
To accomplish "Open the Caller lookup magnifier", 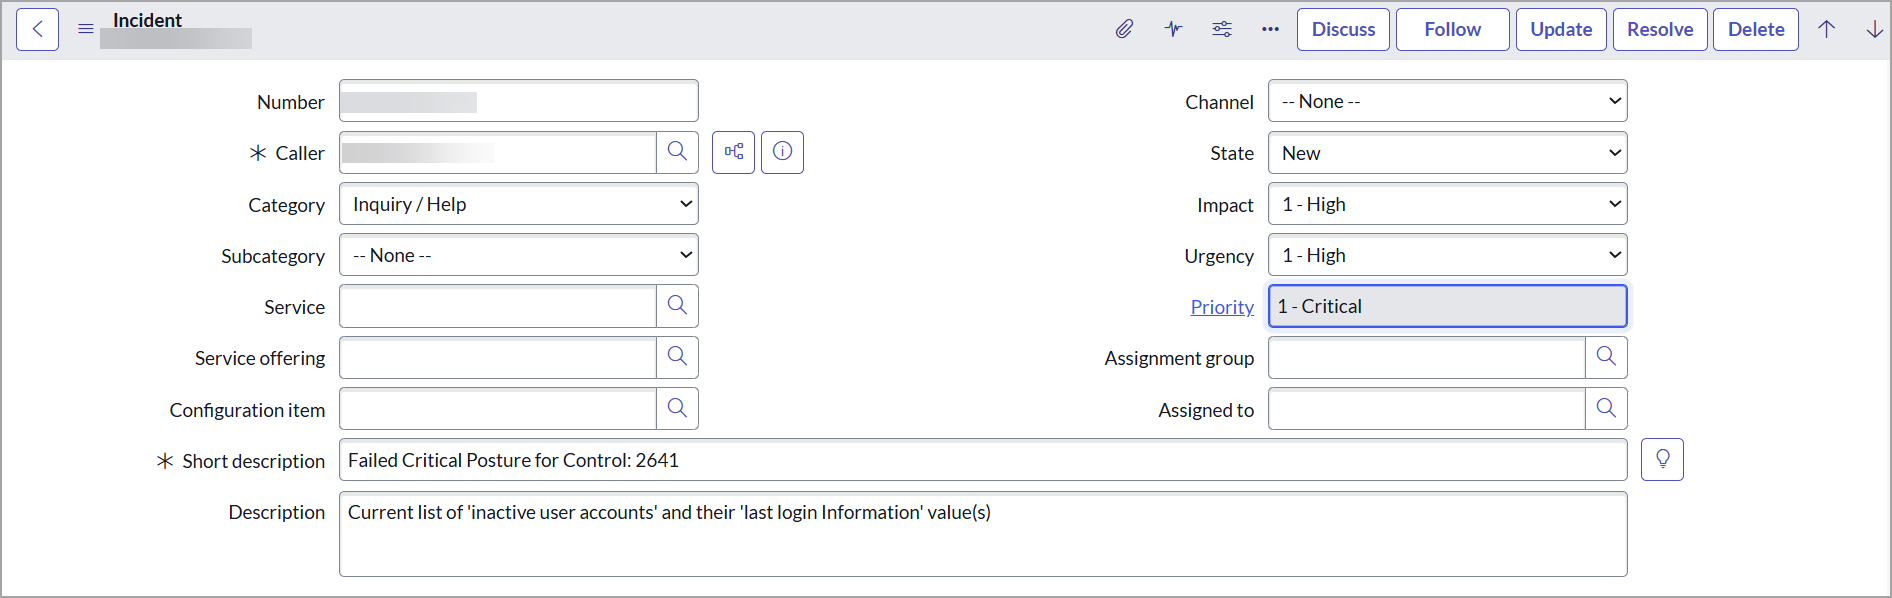I will 677,152.
